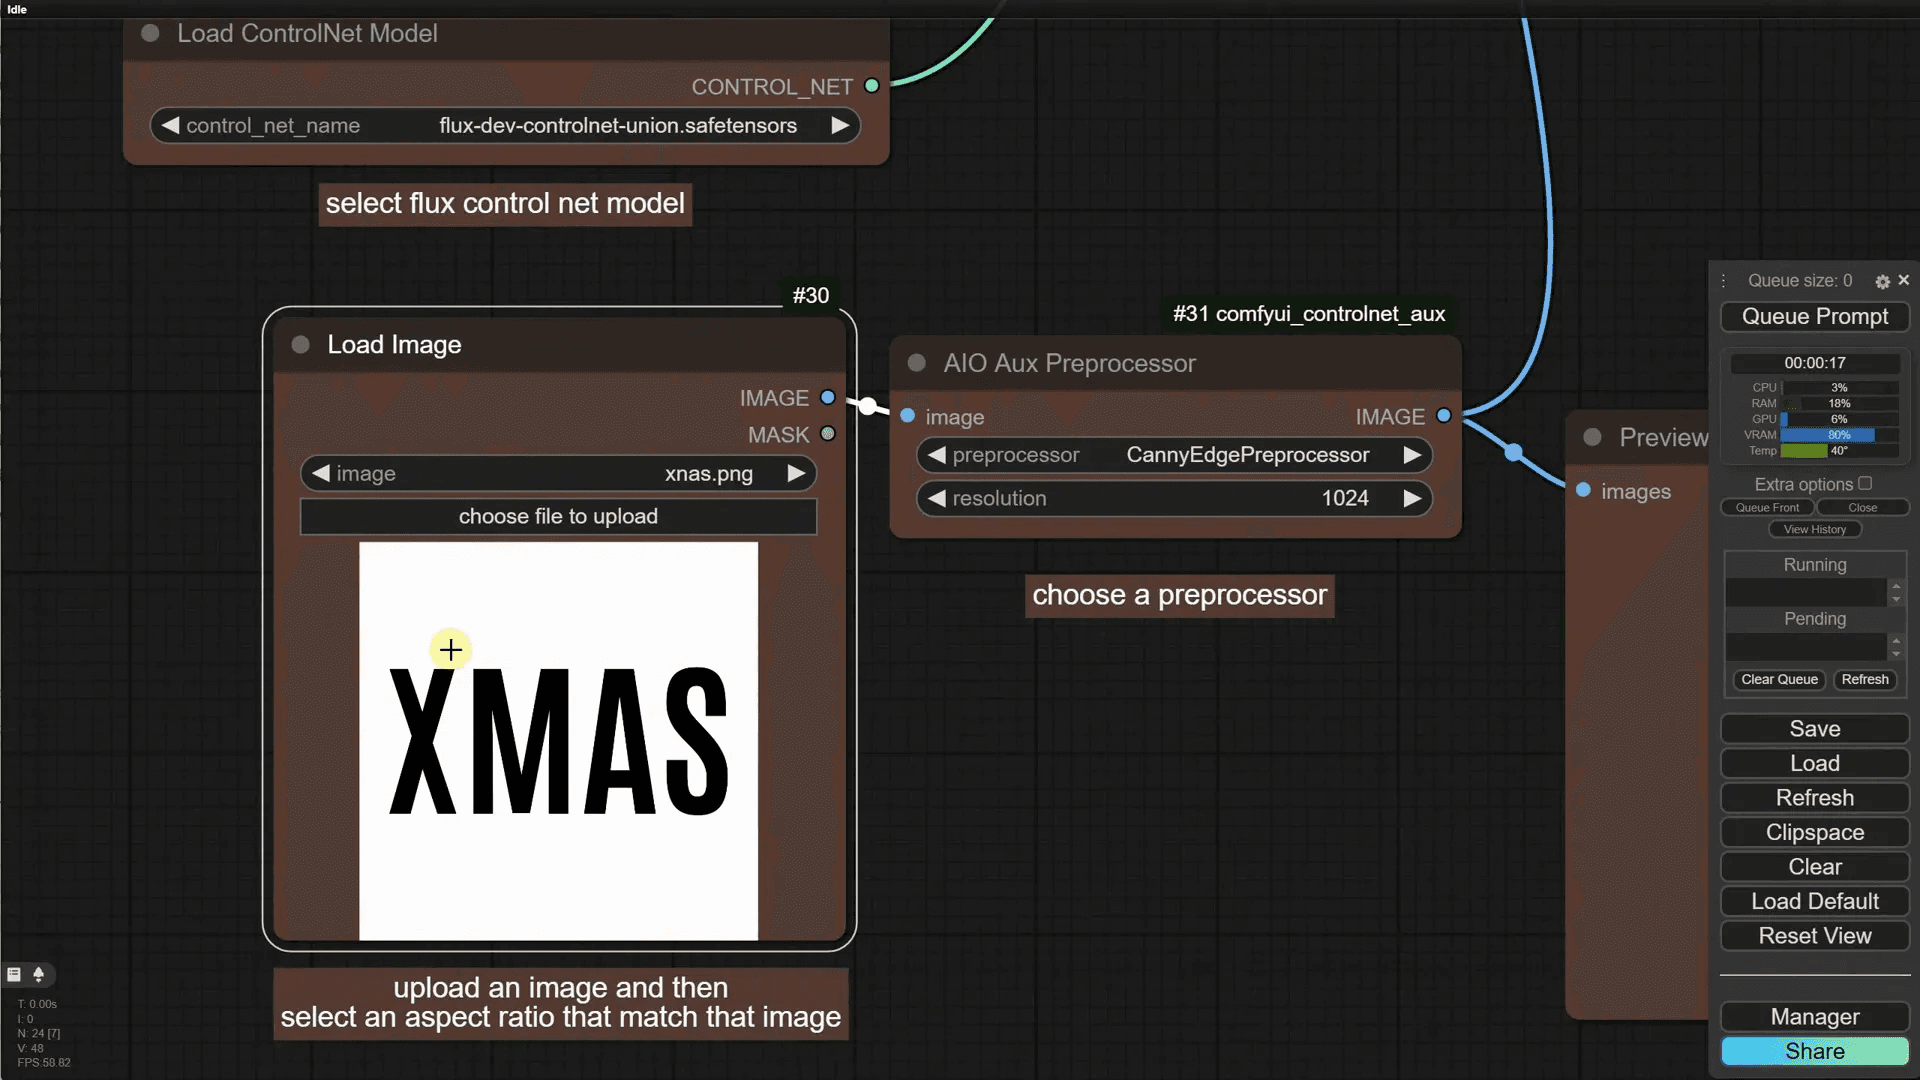This screenshot has width=1920, height=1080.
Task: Click the VRAM usage bar
Action: tap(1838, 435)
